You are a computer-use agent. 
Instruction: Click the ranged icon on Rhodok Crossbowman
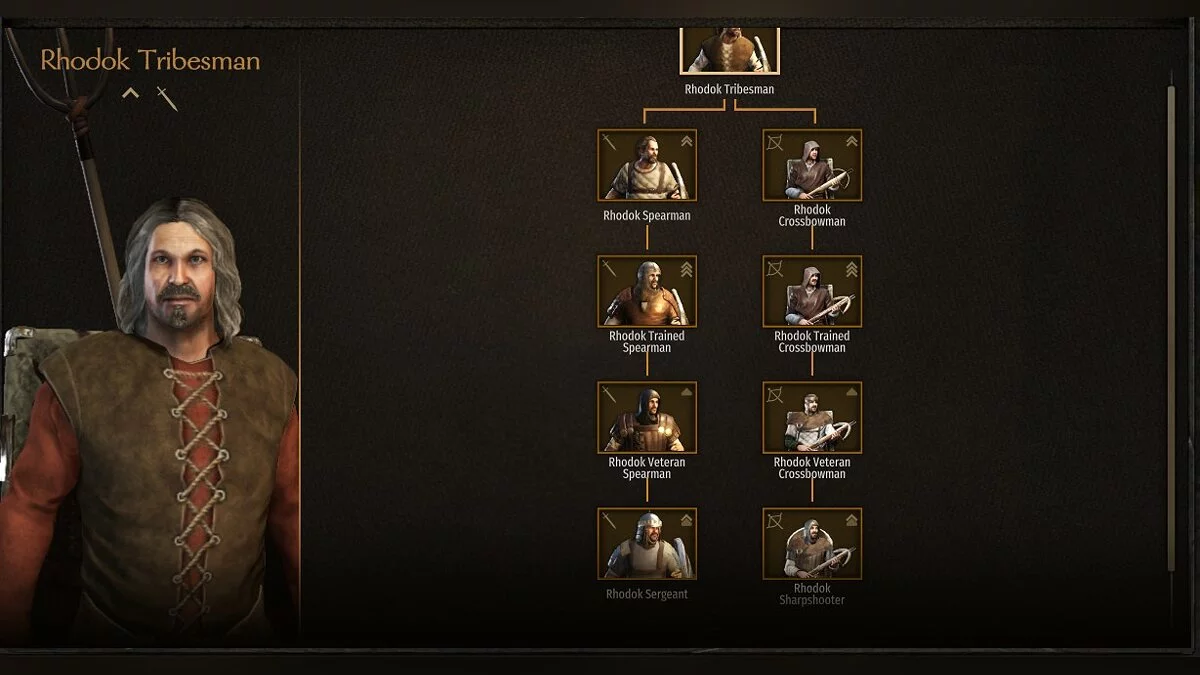click(x=774, y=142)
